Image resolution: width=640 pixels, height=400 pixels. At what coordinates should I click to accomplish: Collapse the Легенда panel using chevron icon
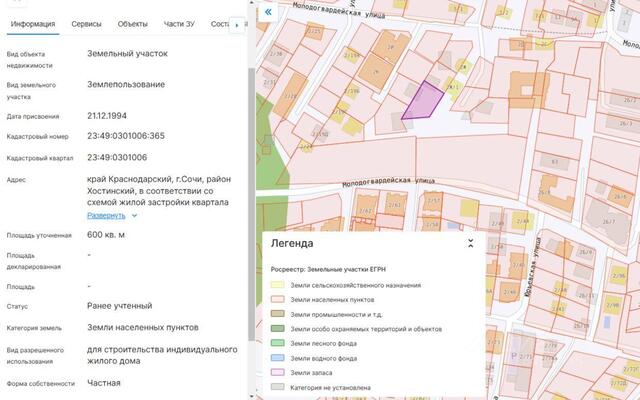tap(471, 242)
